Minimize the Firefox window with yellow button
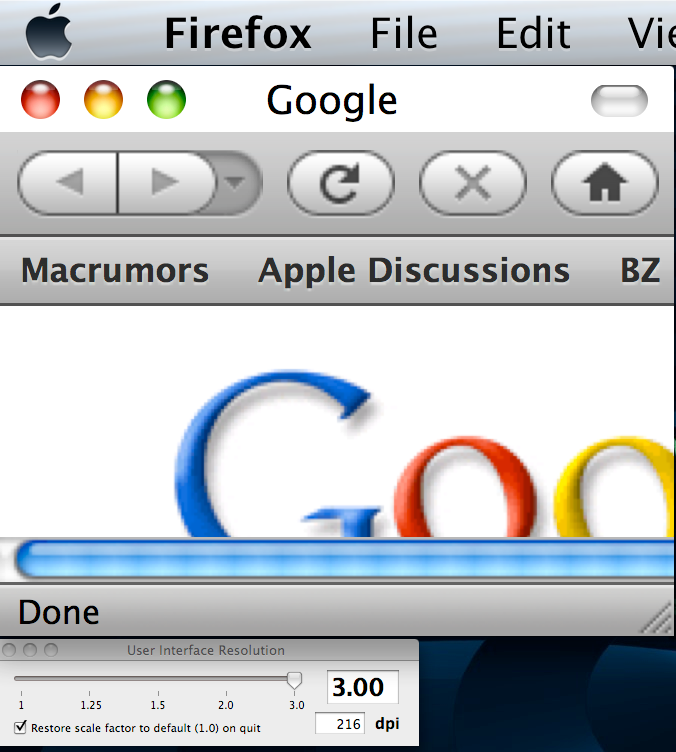 103,99
